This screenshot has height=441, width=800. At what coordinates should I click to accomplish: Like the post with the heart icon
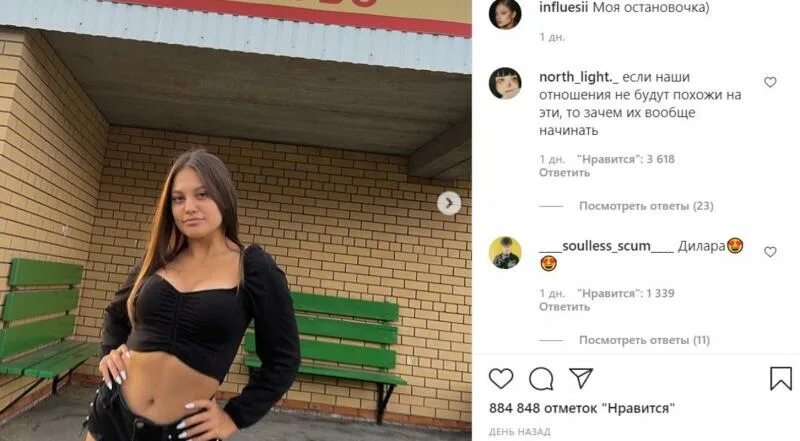click(x=501, y=379)
